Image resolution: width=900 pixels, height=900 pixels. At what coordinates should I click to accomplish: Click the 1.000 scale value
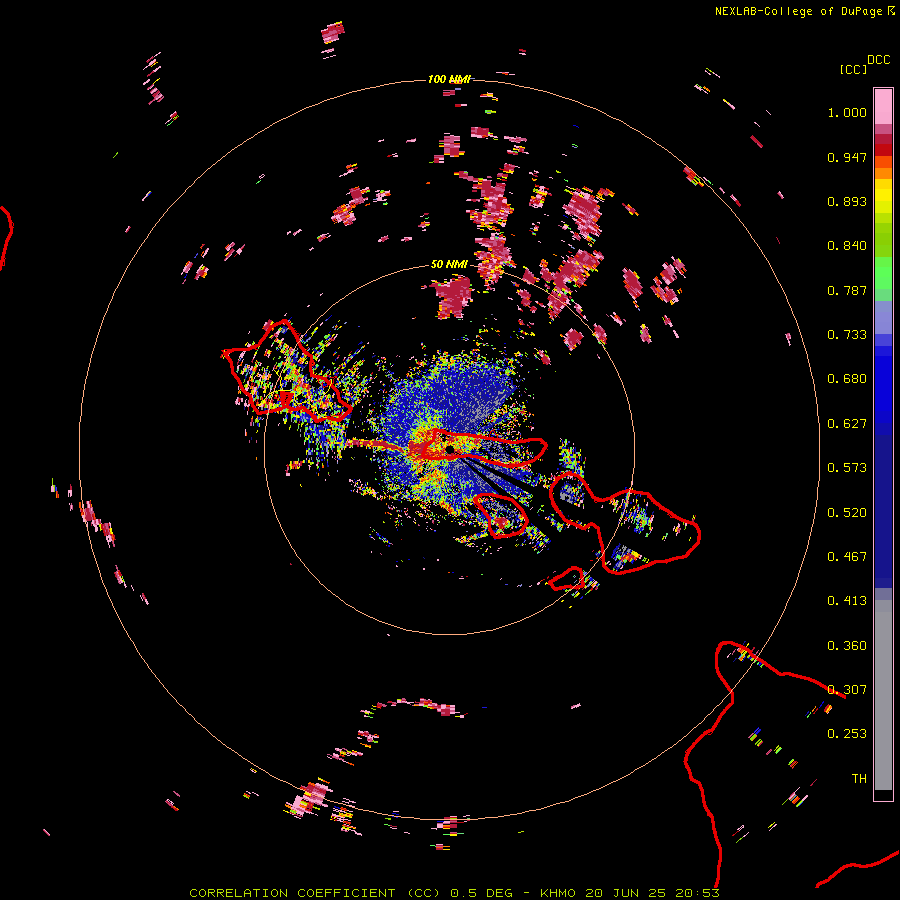coord(847,112)
